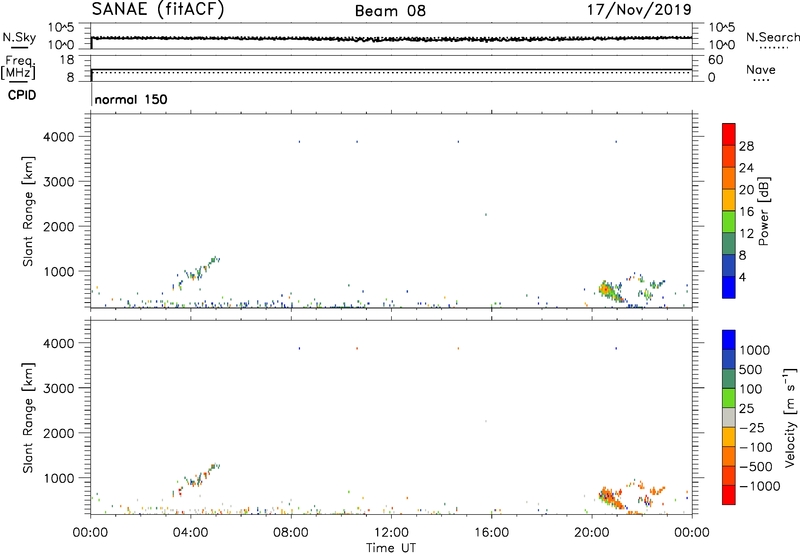Click the red top segment of Power colorbar
This screenshot has width=800, height=554.
click(x=729, y=134)
